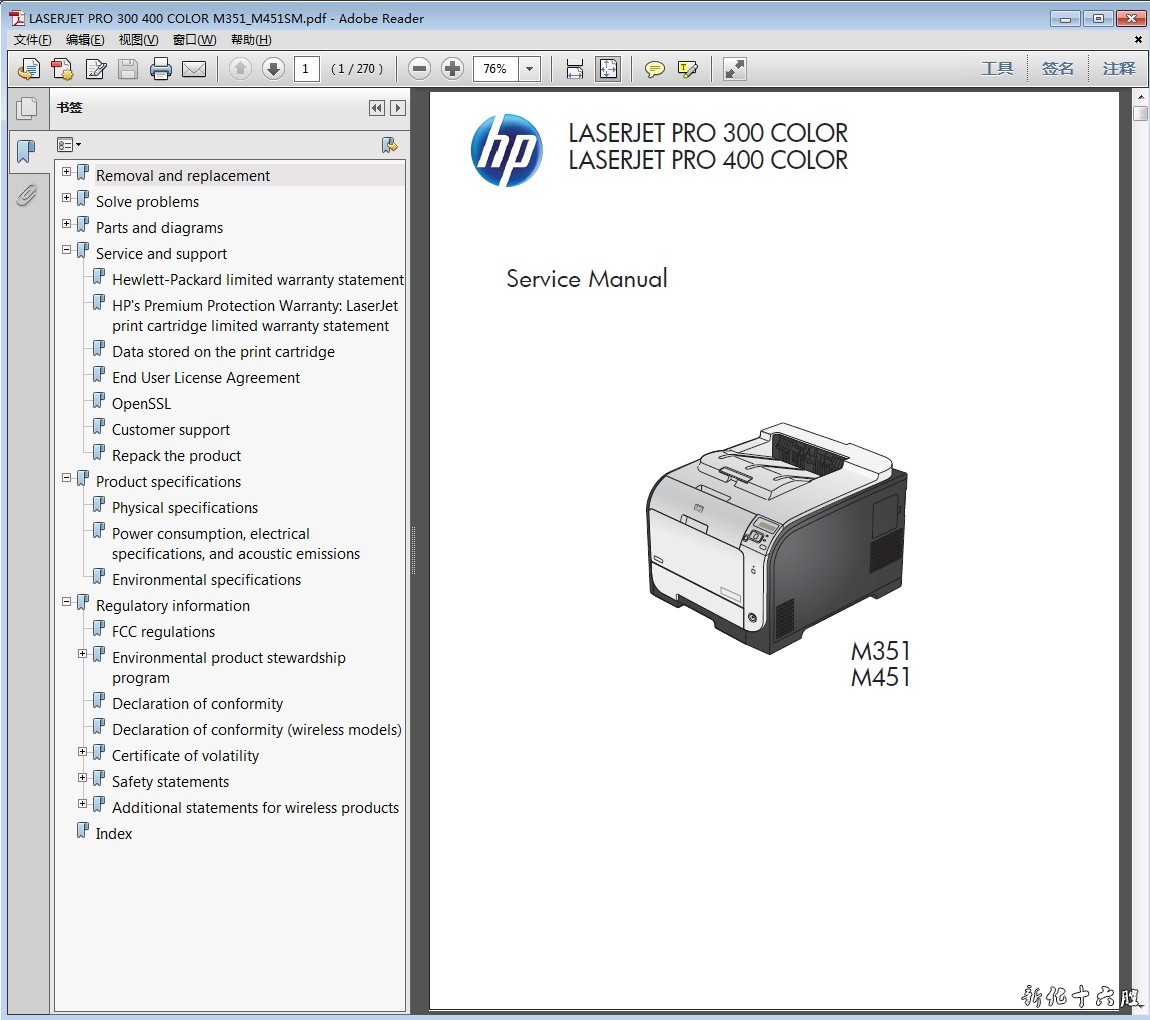Image resolution: width=1150 pixels, height=1020 pixels.
Task: Go to next page with down arrow
Action: (273, 69)
